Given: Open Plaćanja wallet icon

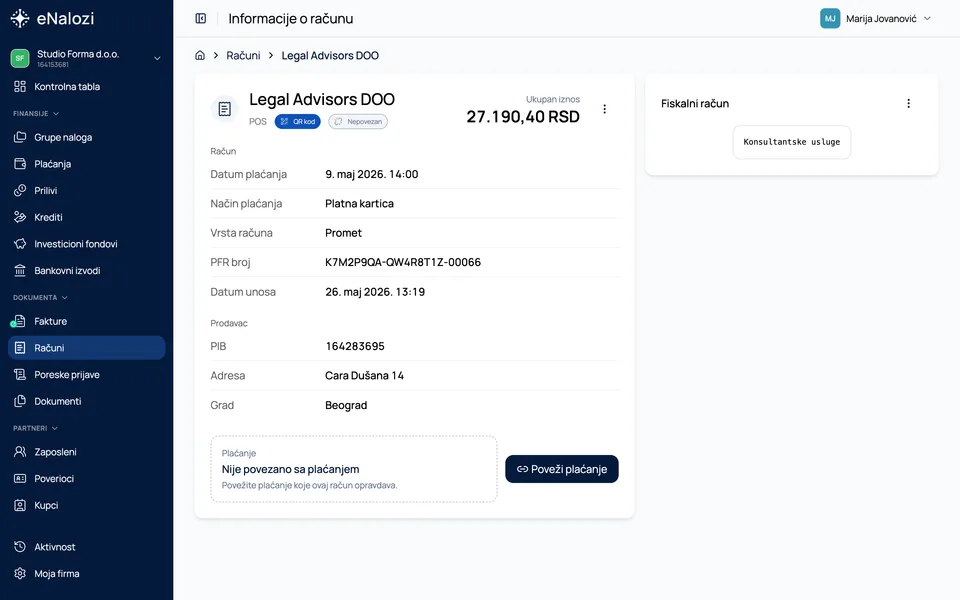Looking at the screenshot, I should pyautogui.click(x=20, y=163).
